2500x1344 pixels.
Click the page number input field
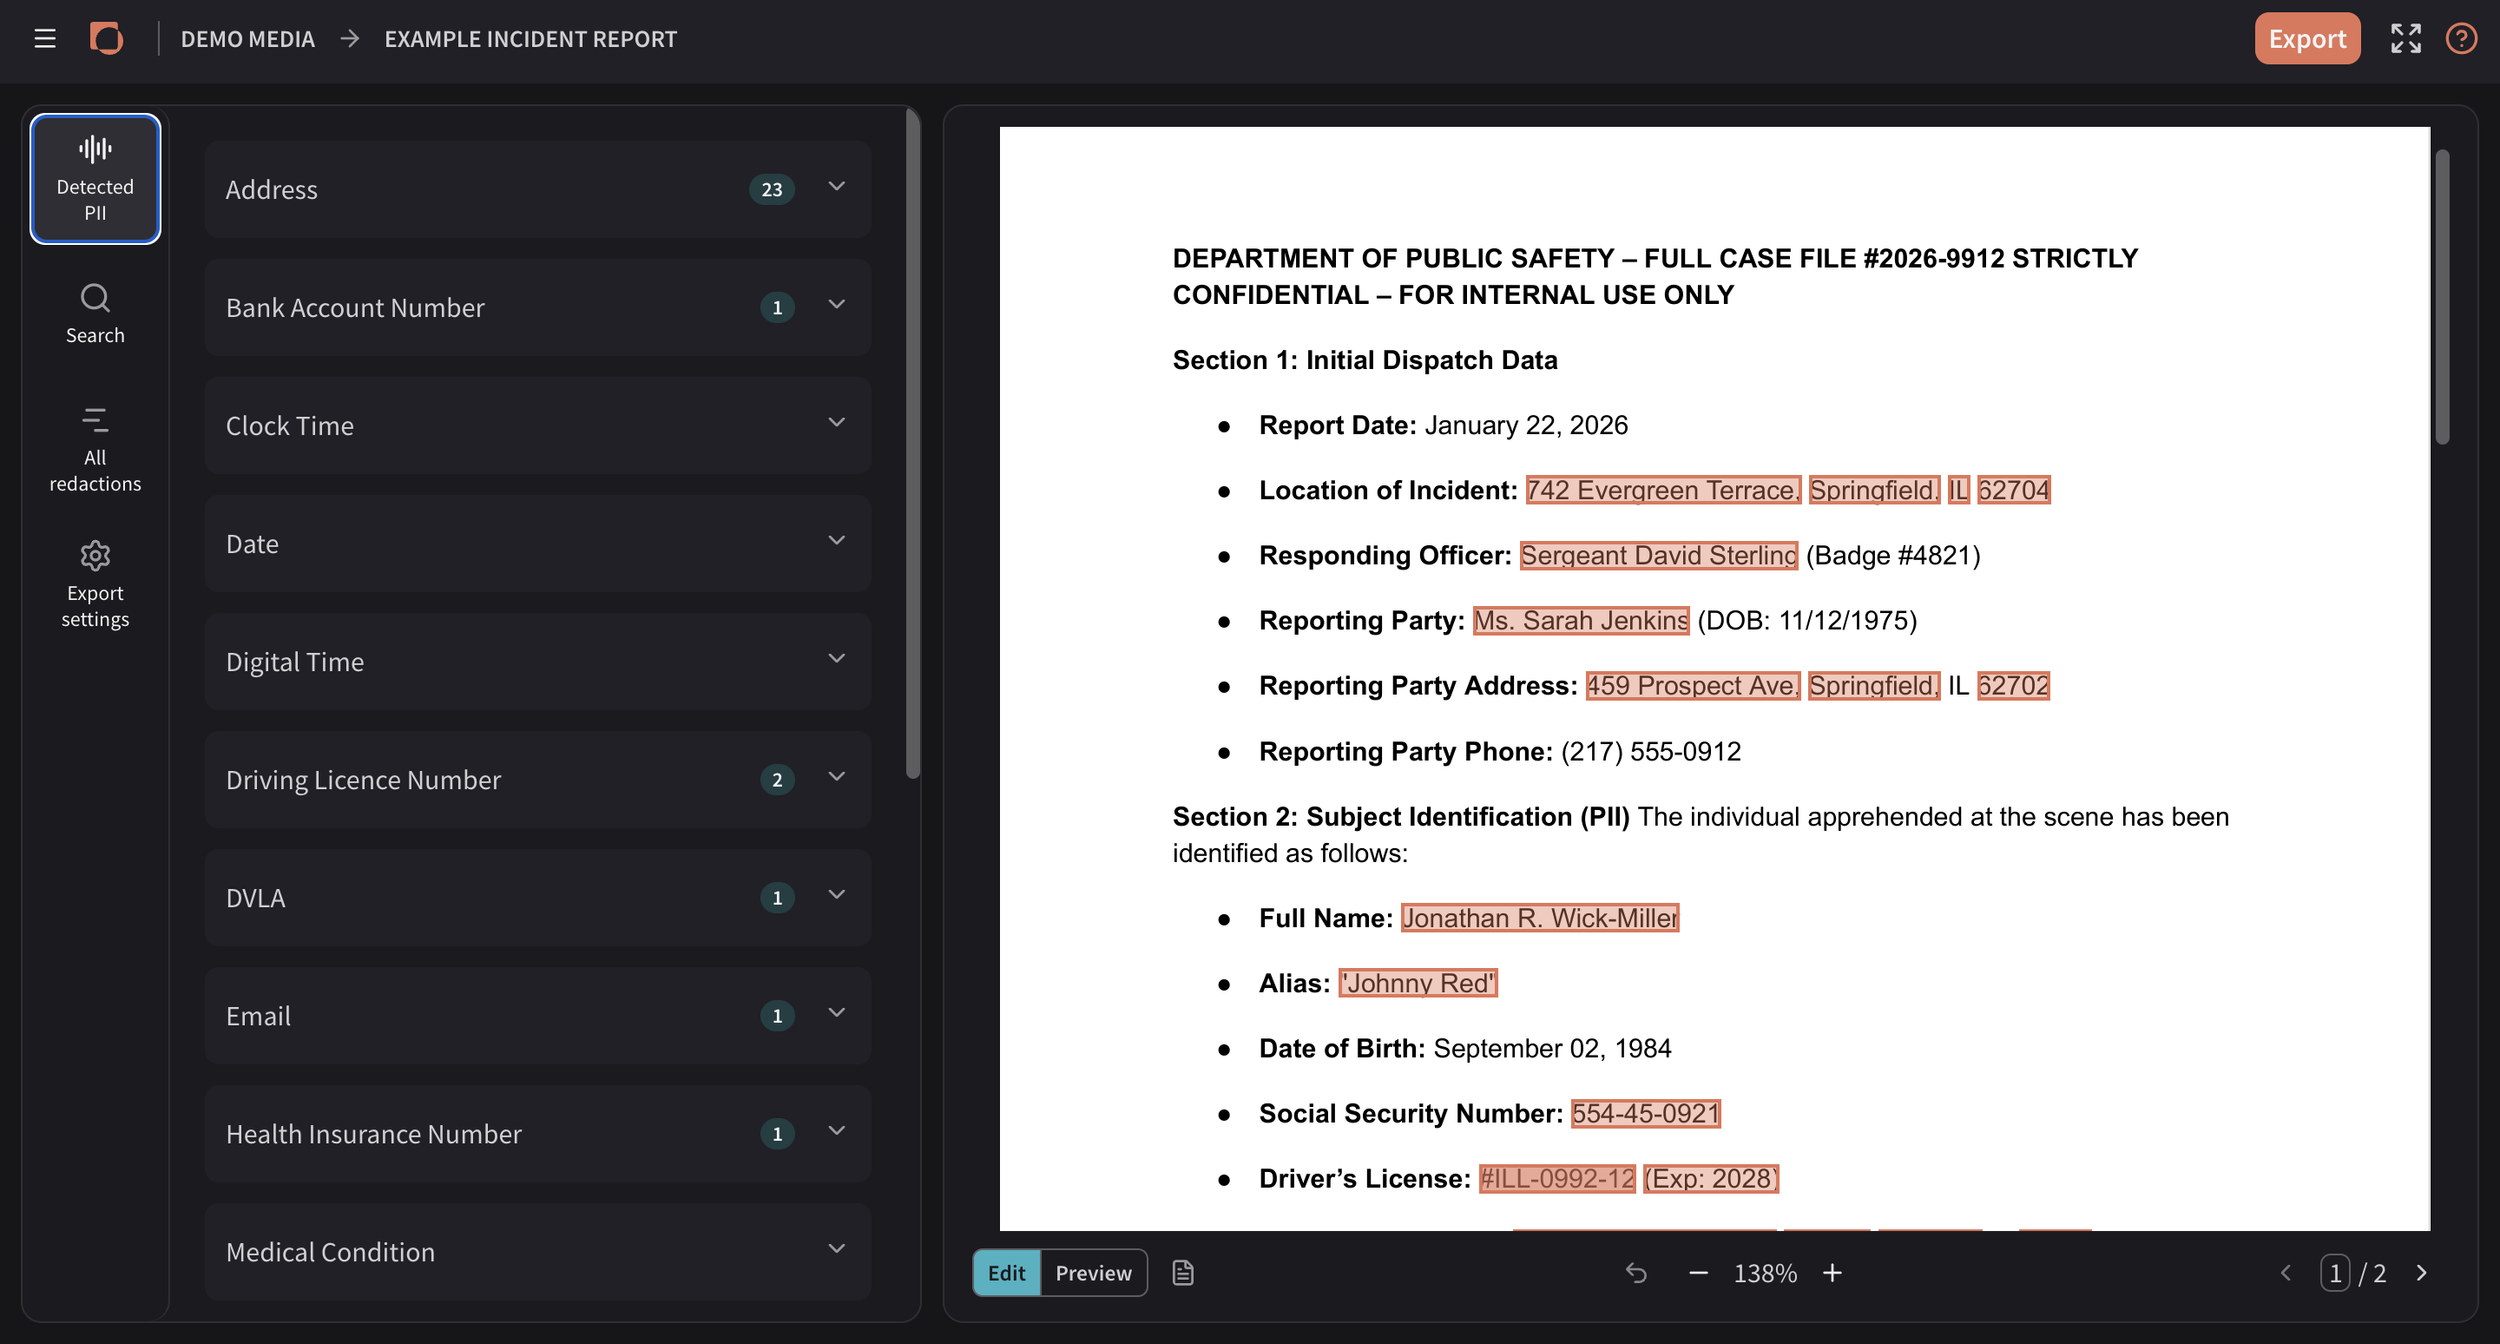coord(2335,1273)
